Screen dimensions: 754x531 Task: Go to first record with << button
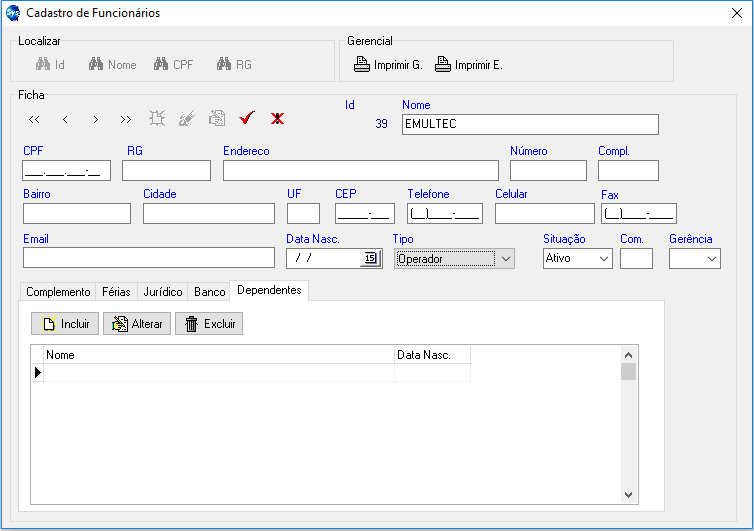(x=35, y=119)
